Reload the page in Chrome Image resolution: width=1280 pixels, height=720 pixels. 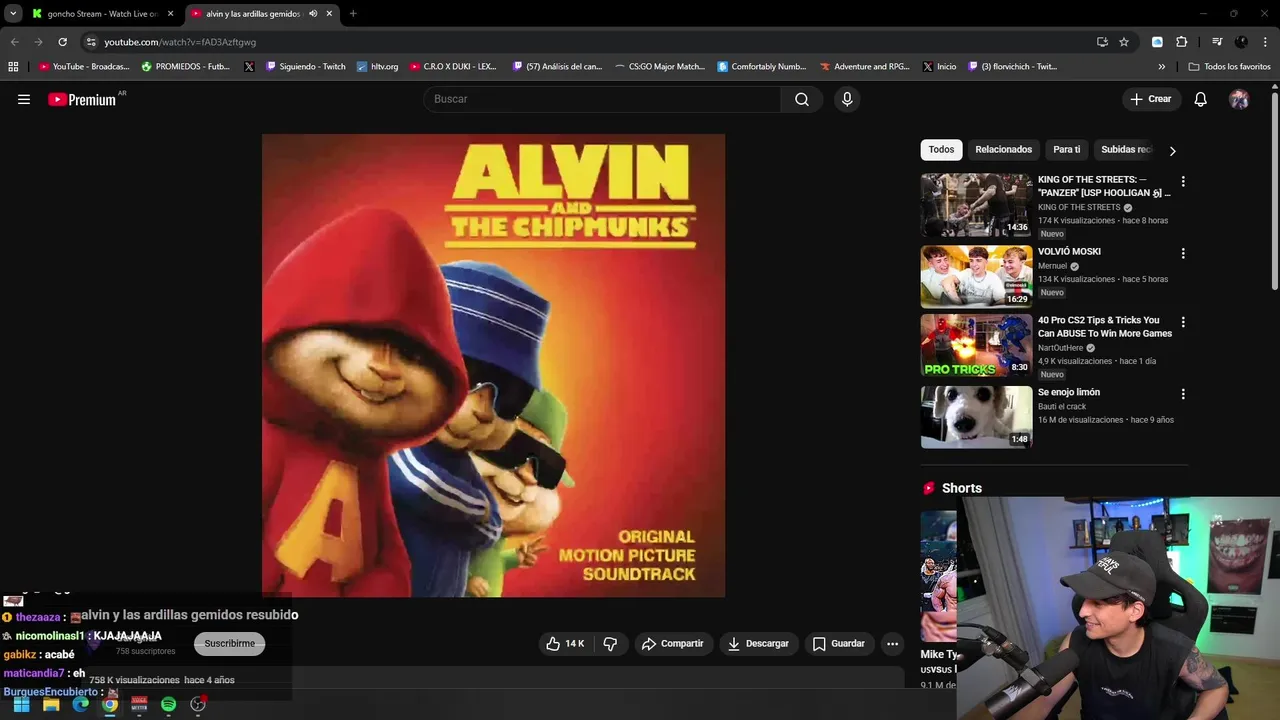tap(62, 42)
